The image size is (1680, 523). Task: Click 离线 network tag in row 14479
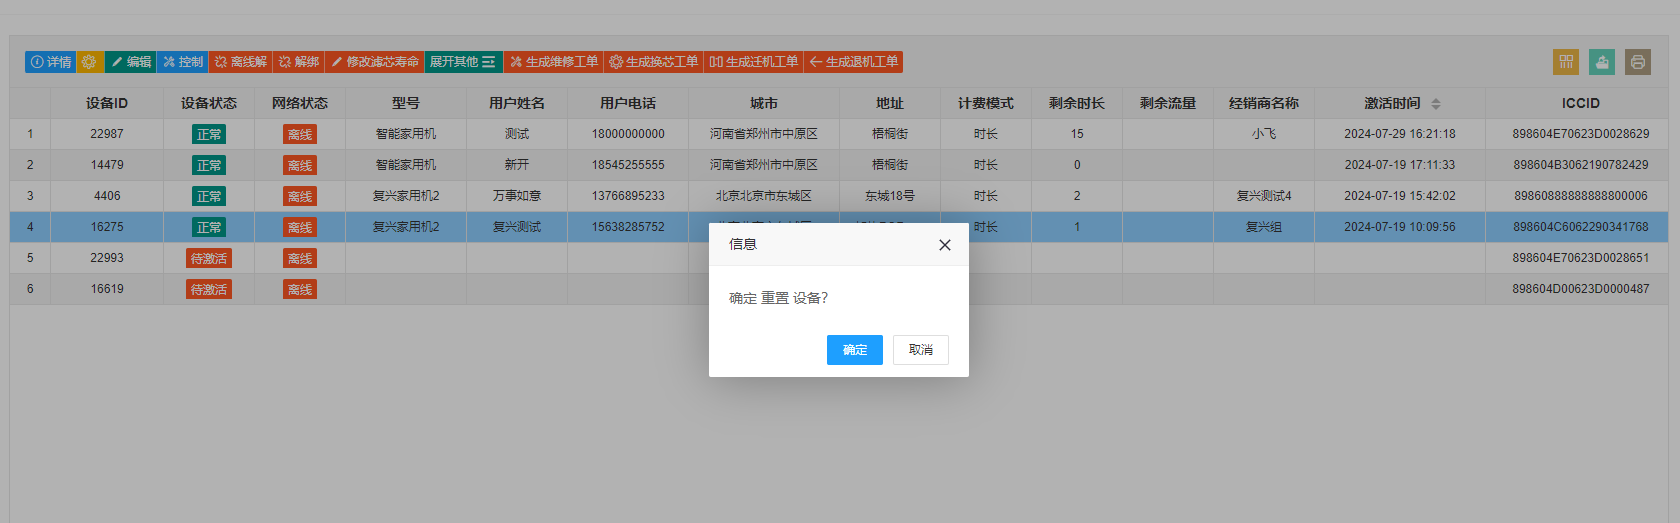[300, 165]
